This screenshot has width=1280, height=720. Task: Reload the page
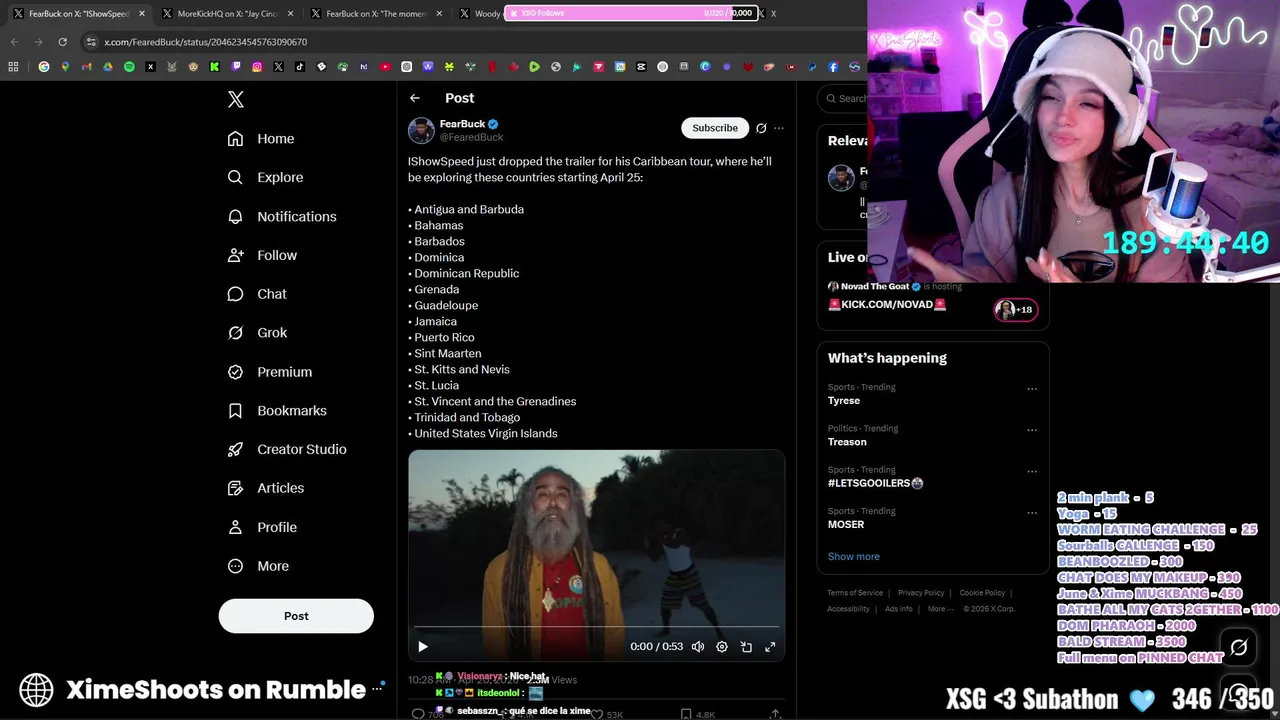(62, 42)
